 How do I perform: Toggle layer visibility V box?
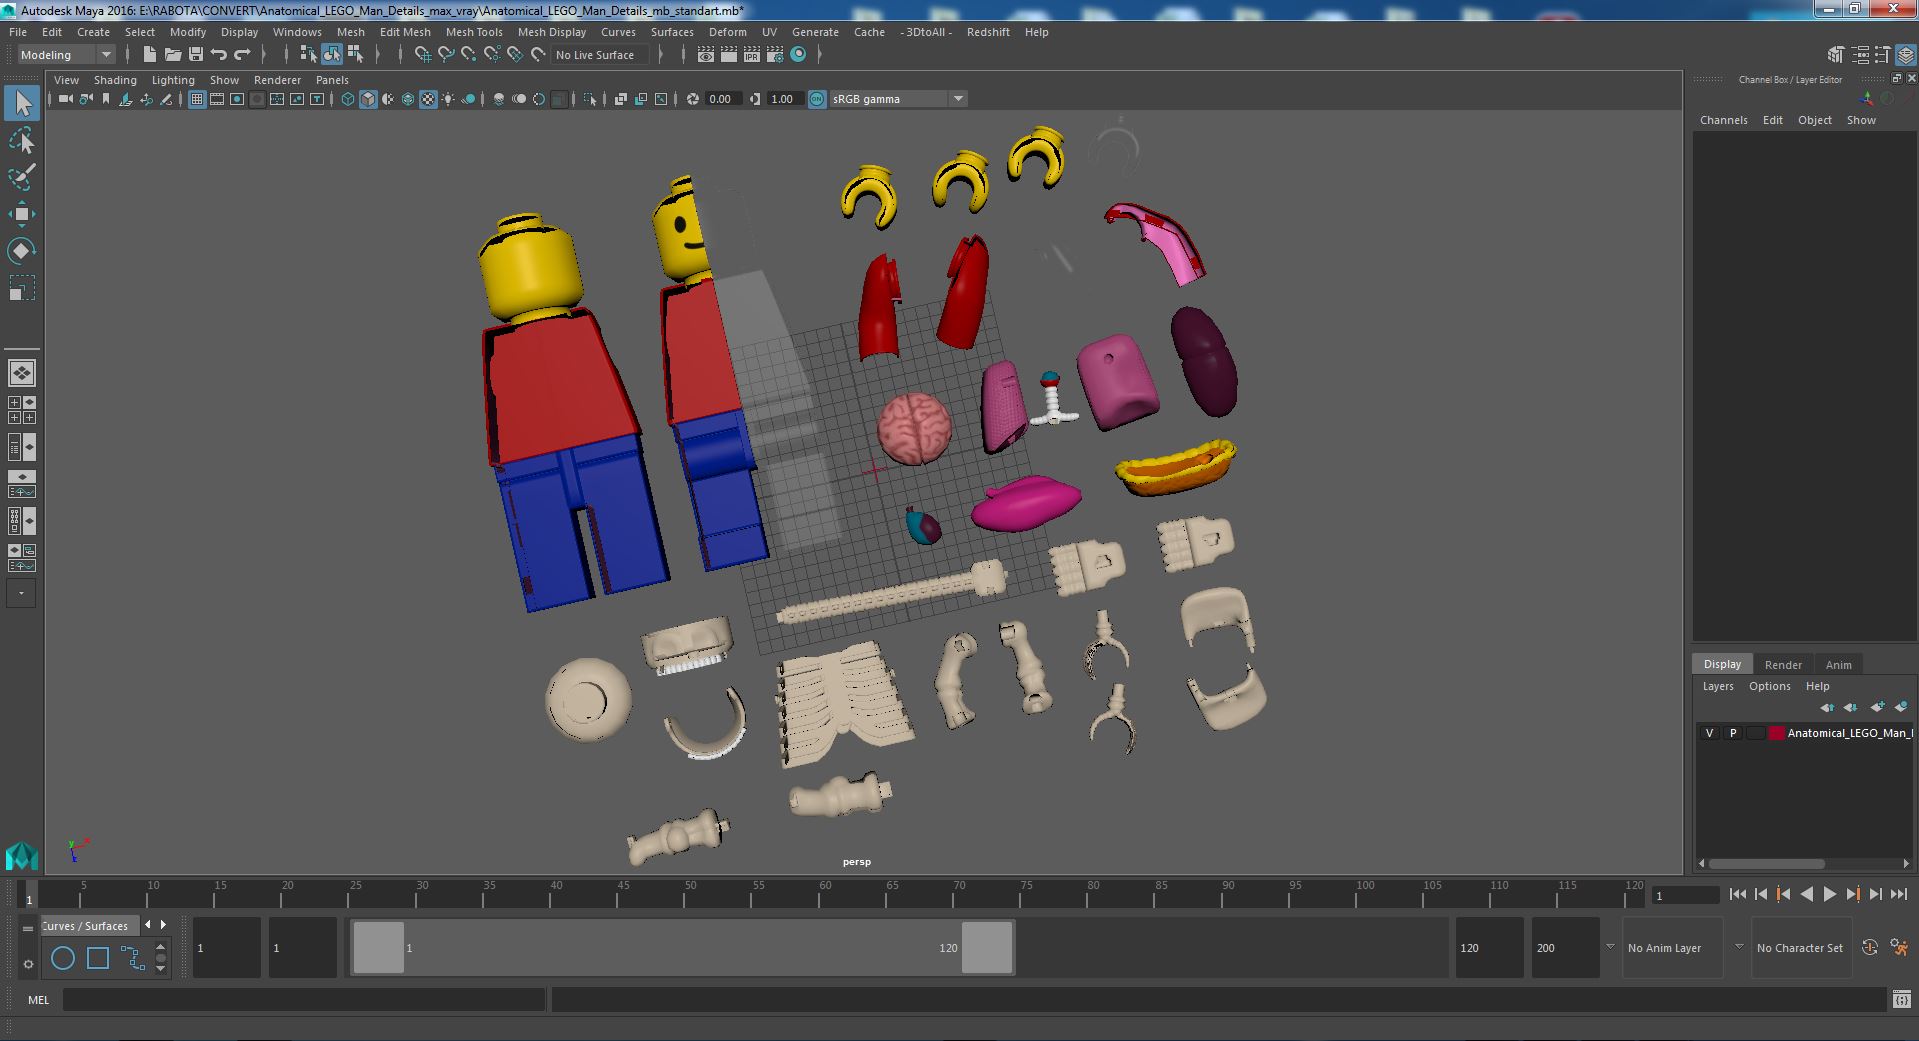[x=1709, y=733]
